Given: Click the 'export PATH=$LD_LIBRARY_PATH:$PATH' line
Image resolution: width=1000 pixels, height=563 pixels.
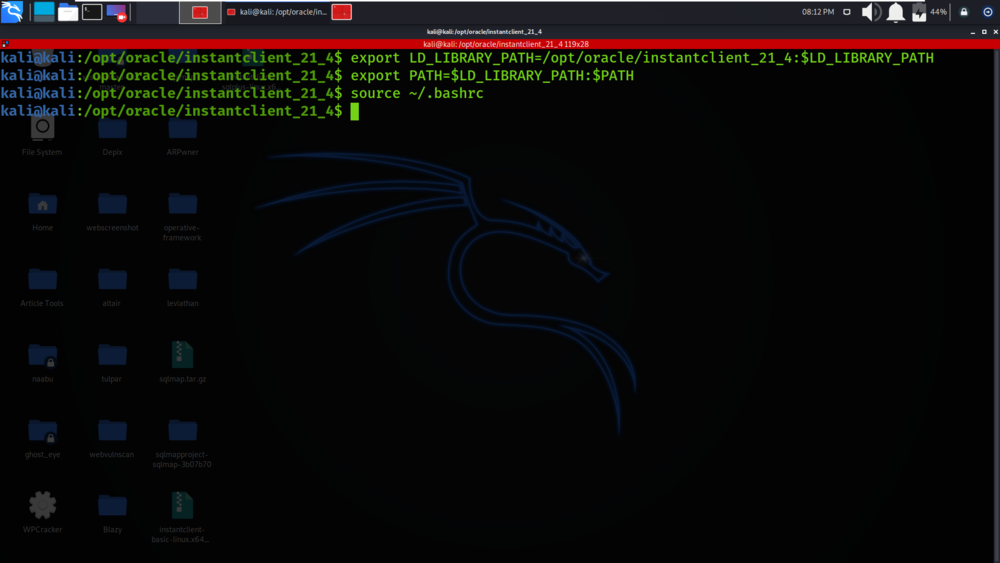Looking at the screenshot, I should point(492,75).
